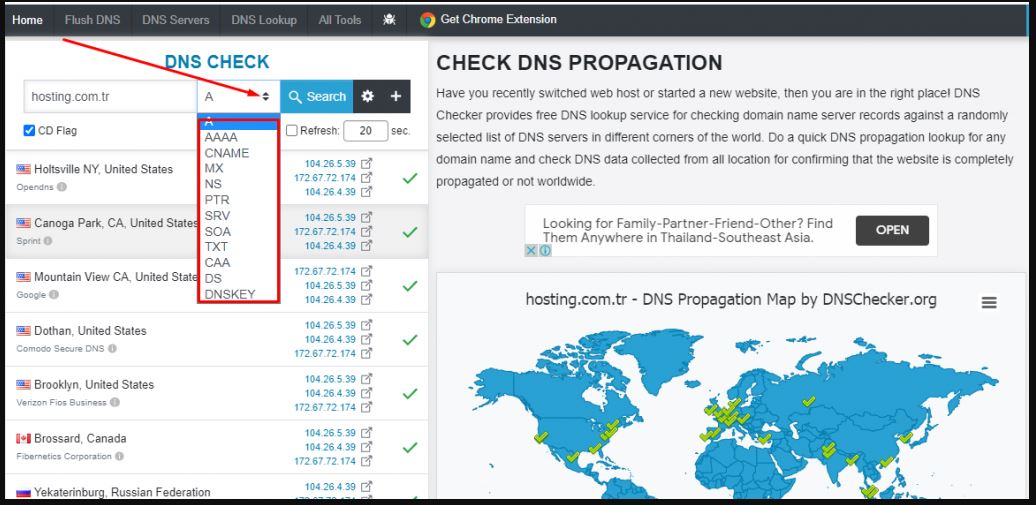Close the ad using the X icon
Screen dimensions: 1036x505
tap(532, 250)
